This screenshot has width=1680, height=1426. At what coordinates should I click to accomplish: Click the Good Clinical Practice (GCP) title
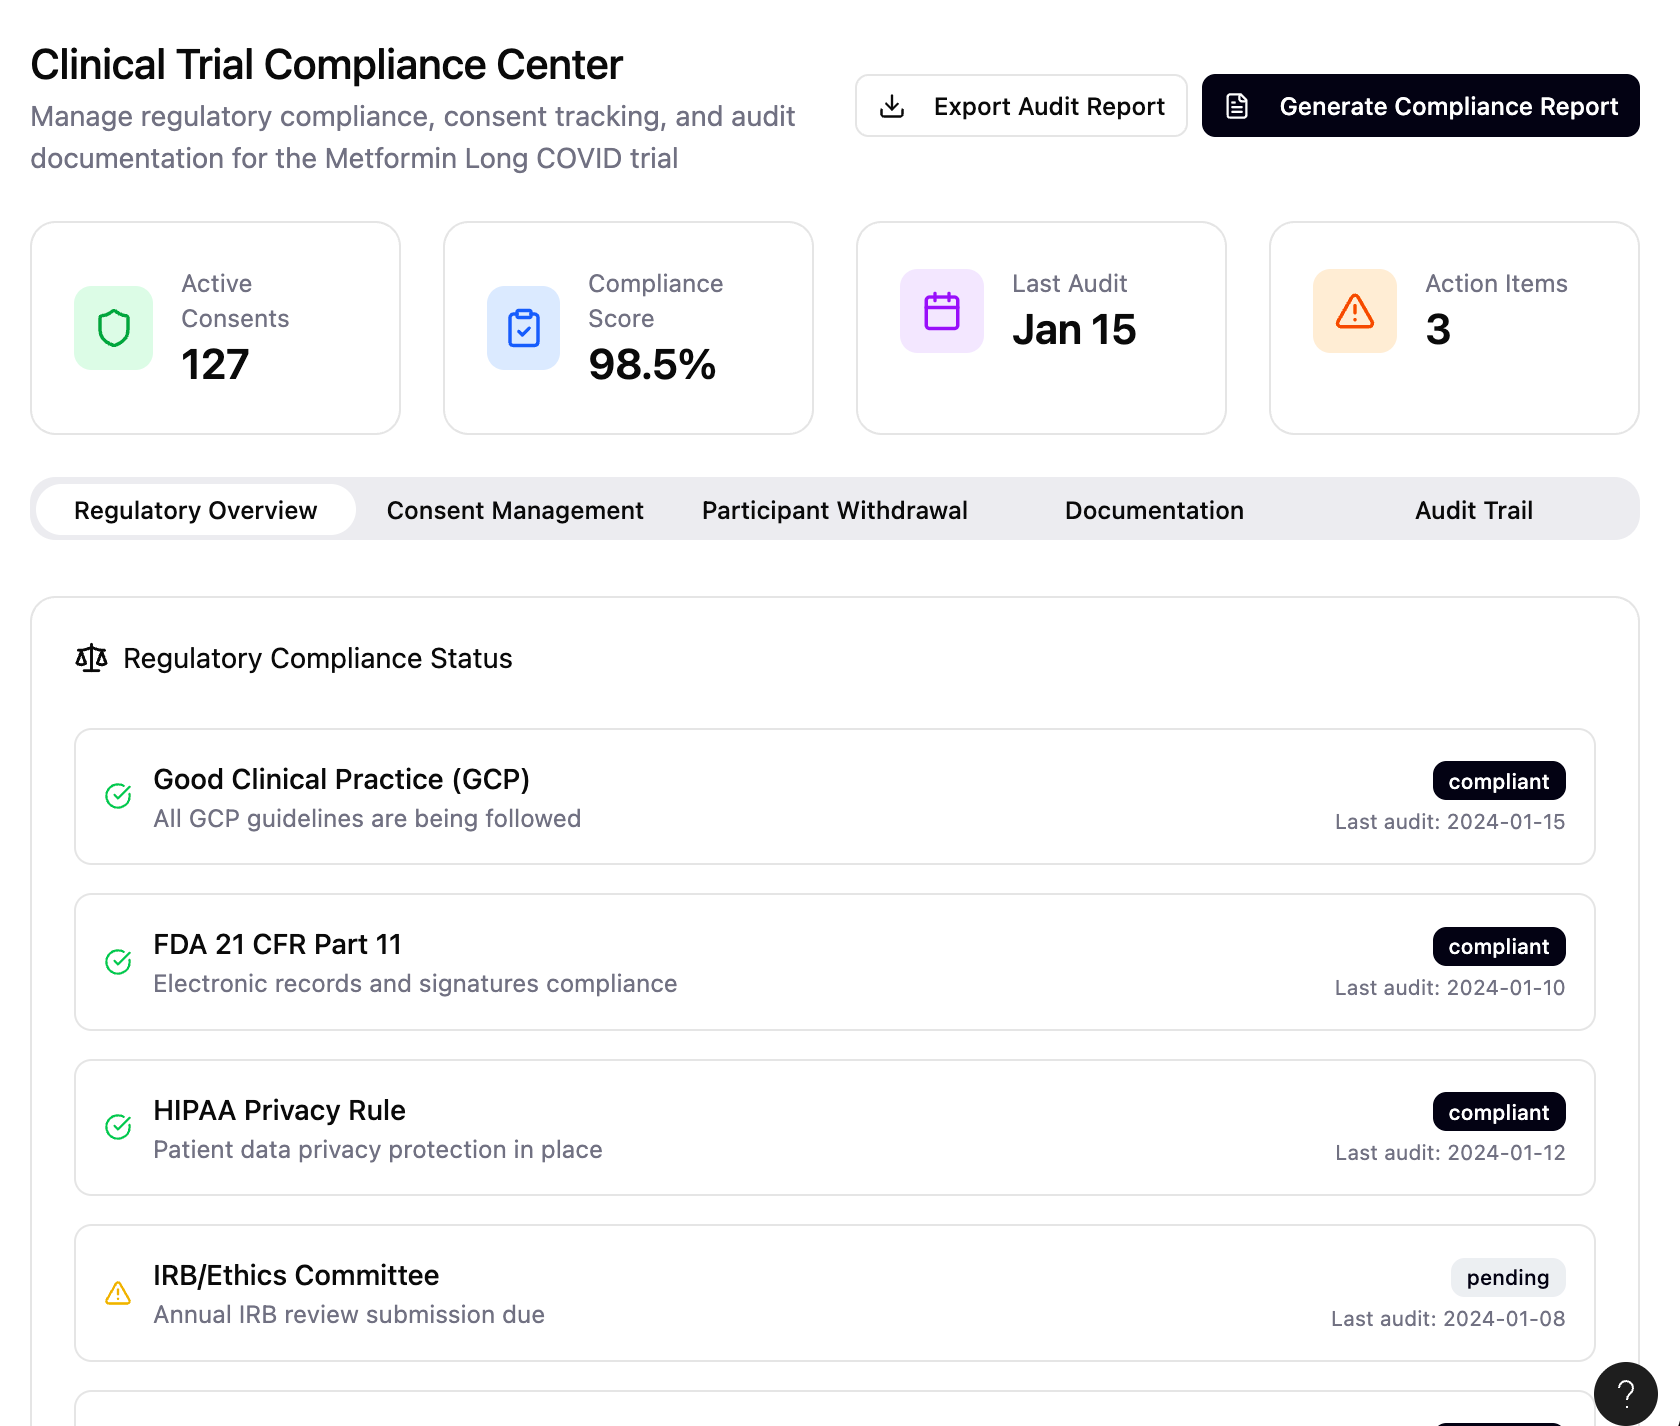[x=341, y=779]
